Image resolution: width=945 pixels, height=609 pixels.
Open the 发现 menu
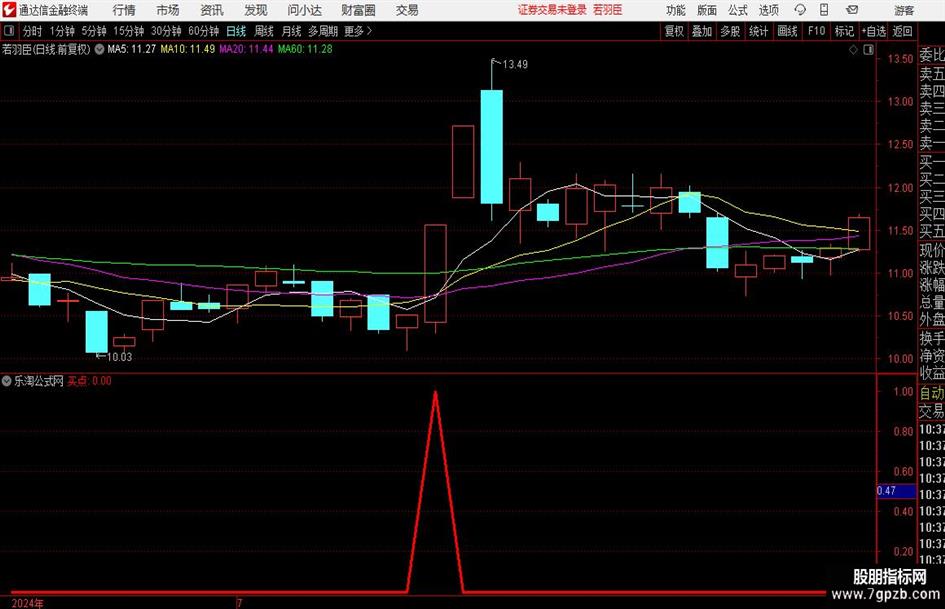256,10
